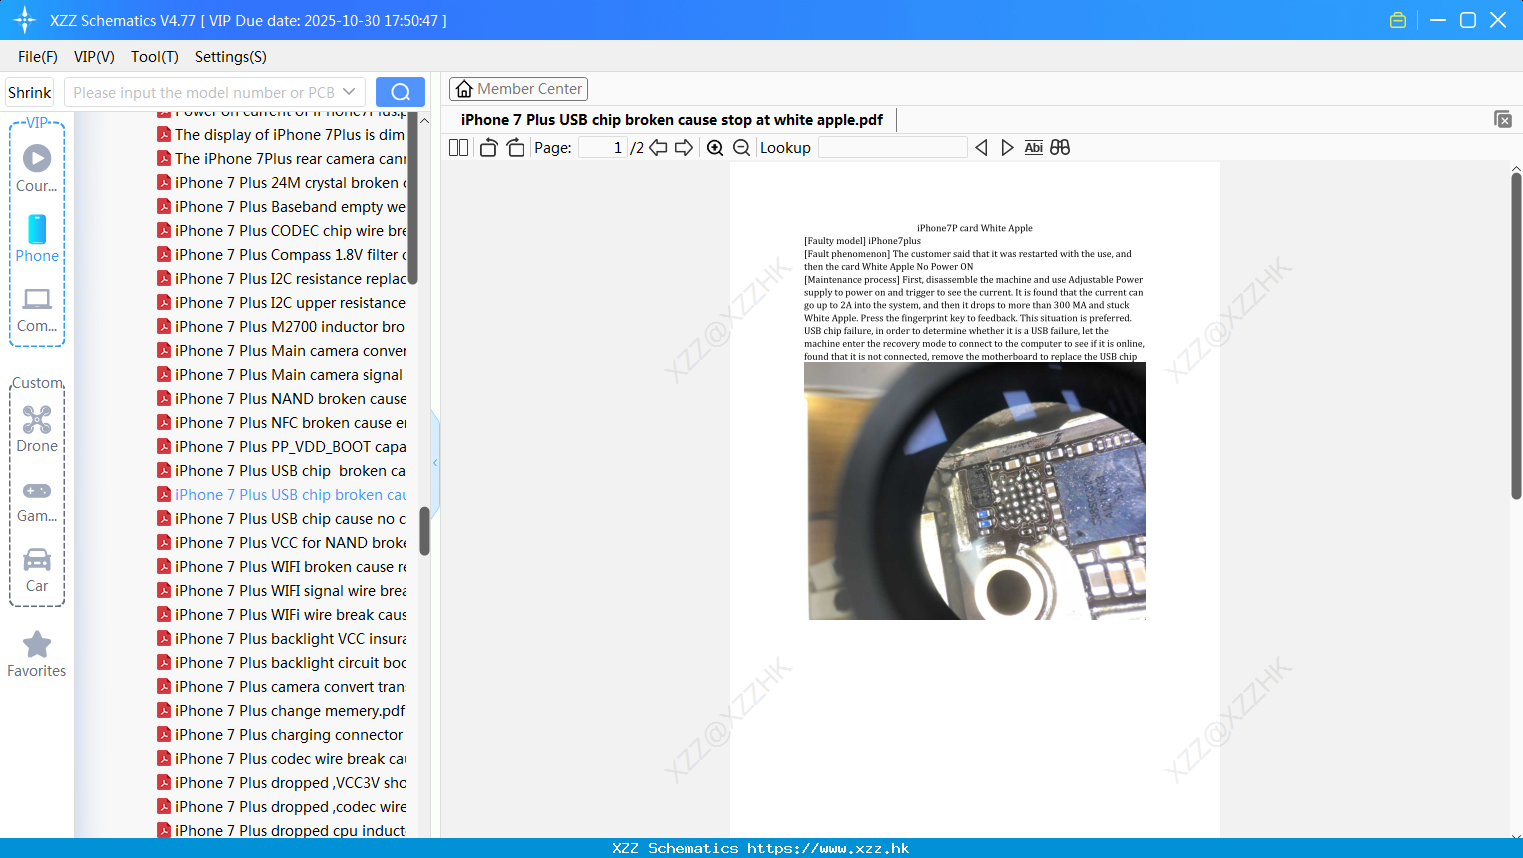Open the Settings(S) menu
The height and width of the screenshot is (858, 1523).
point(231,57)
